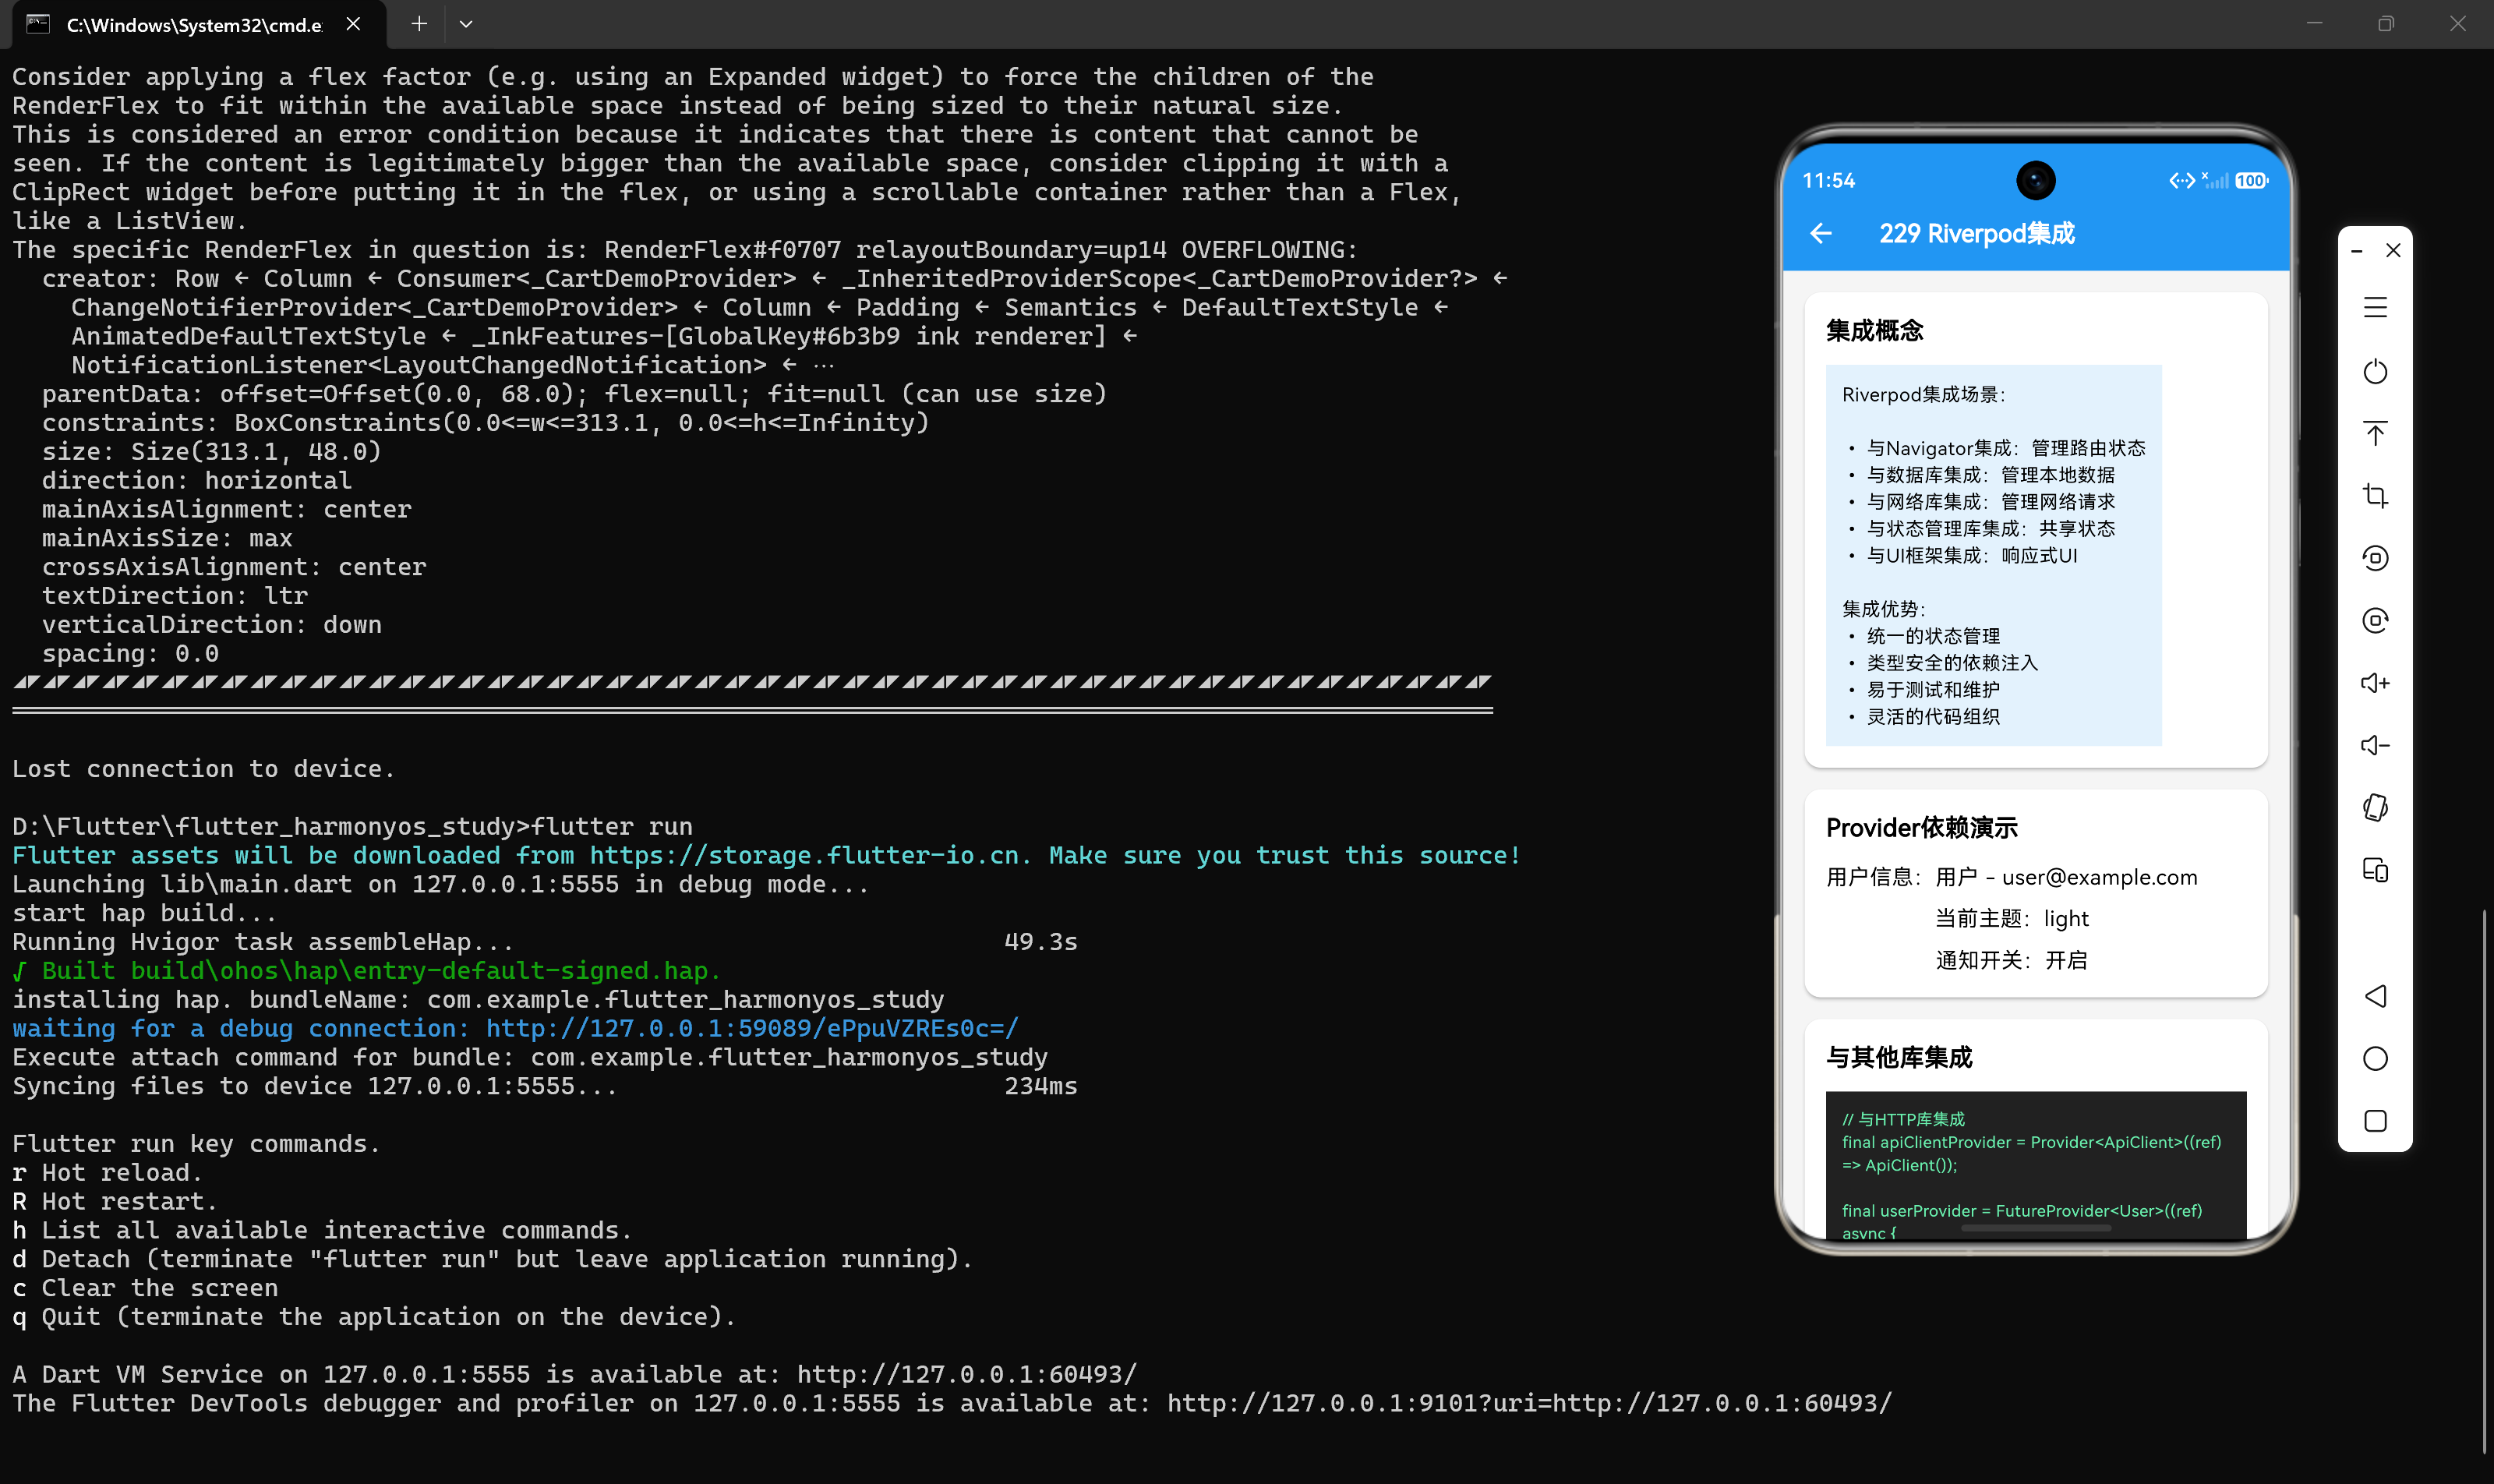Image resolution: width=2494 pixels, height=1484 pixels.
Task: Click the battery 100 indicator on phone
Action: pyautogui.click(x=2251, y=181)
